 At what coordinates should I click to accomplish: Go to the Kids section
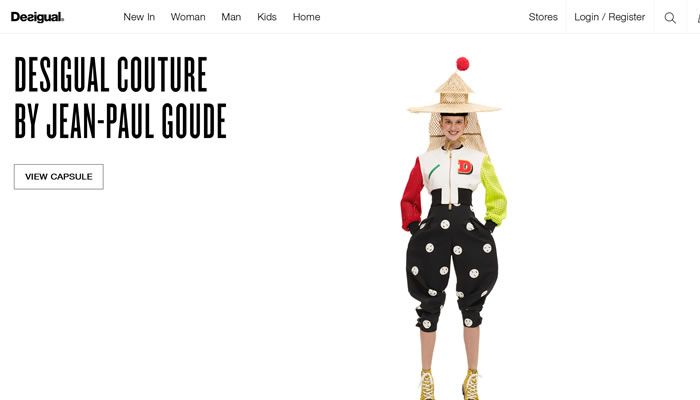tap(267, 17)
